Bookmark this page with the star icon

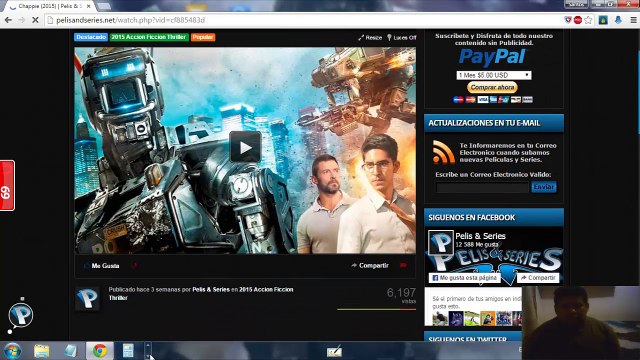[x=588, y=20]
